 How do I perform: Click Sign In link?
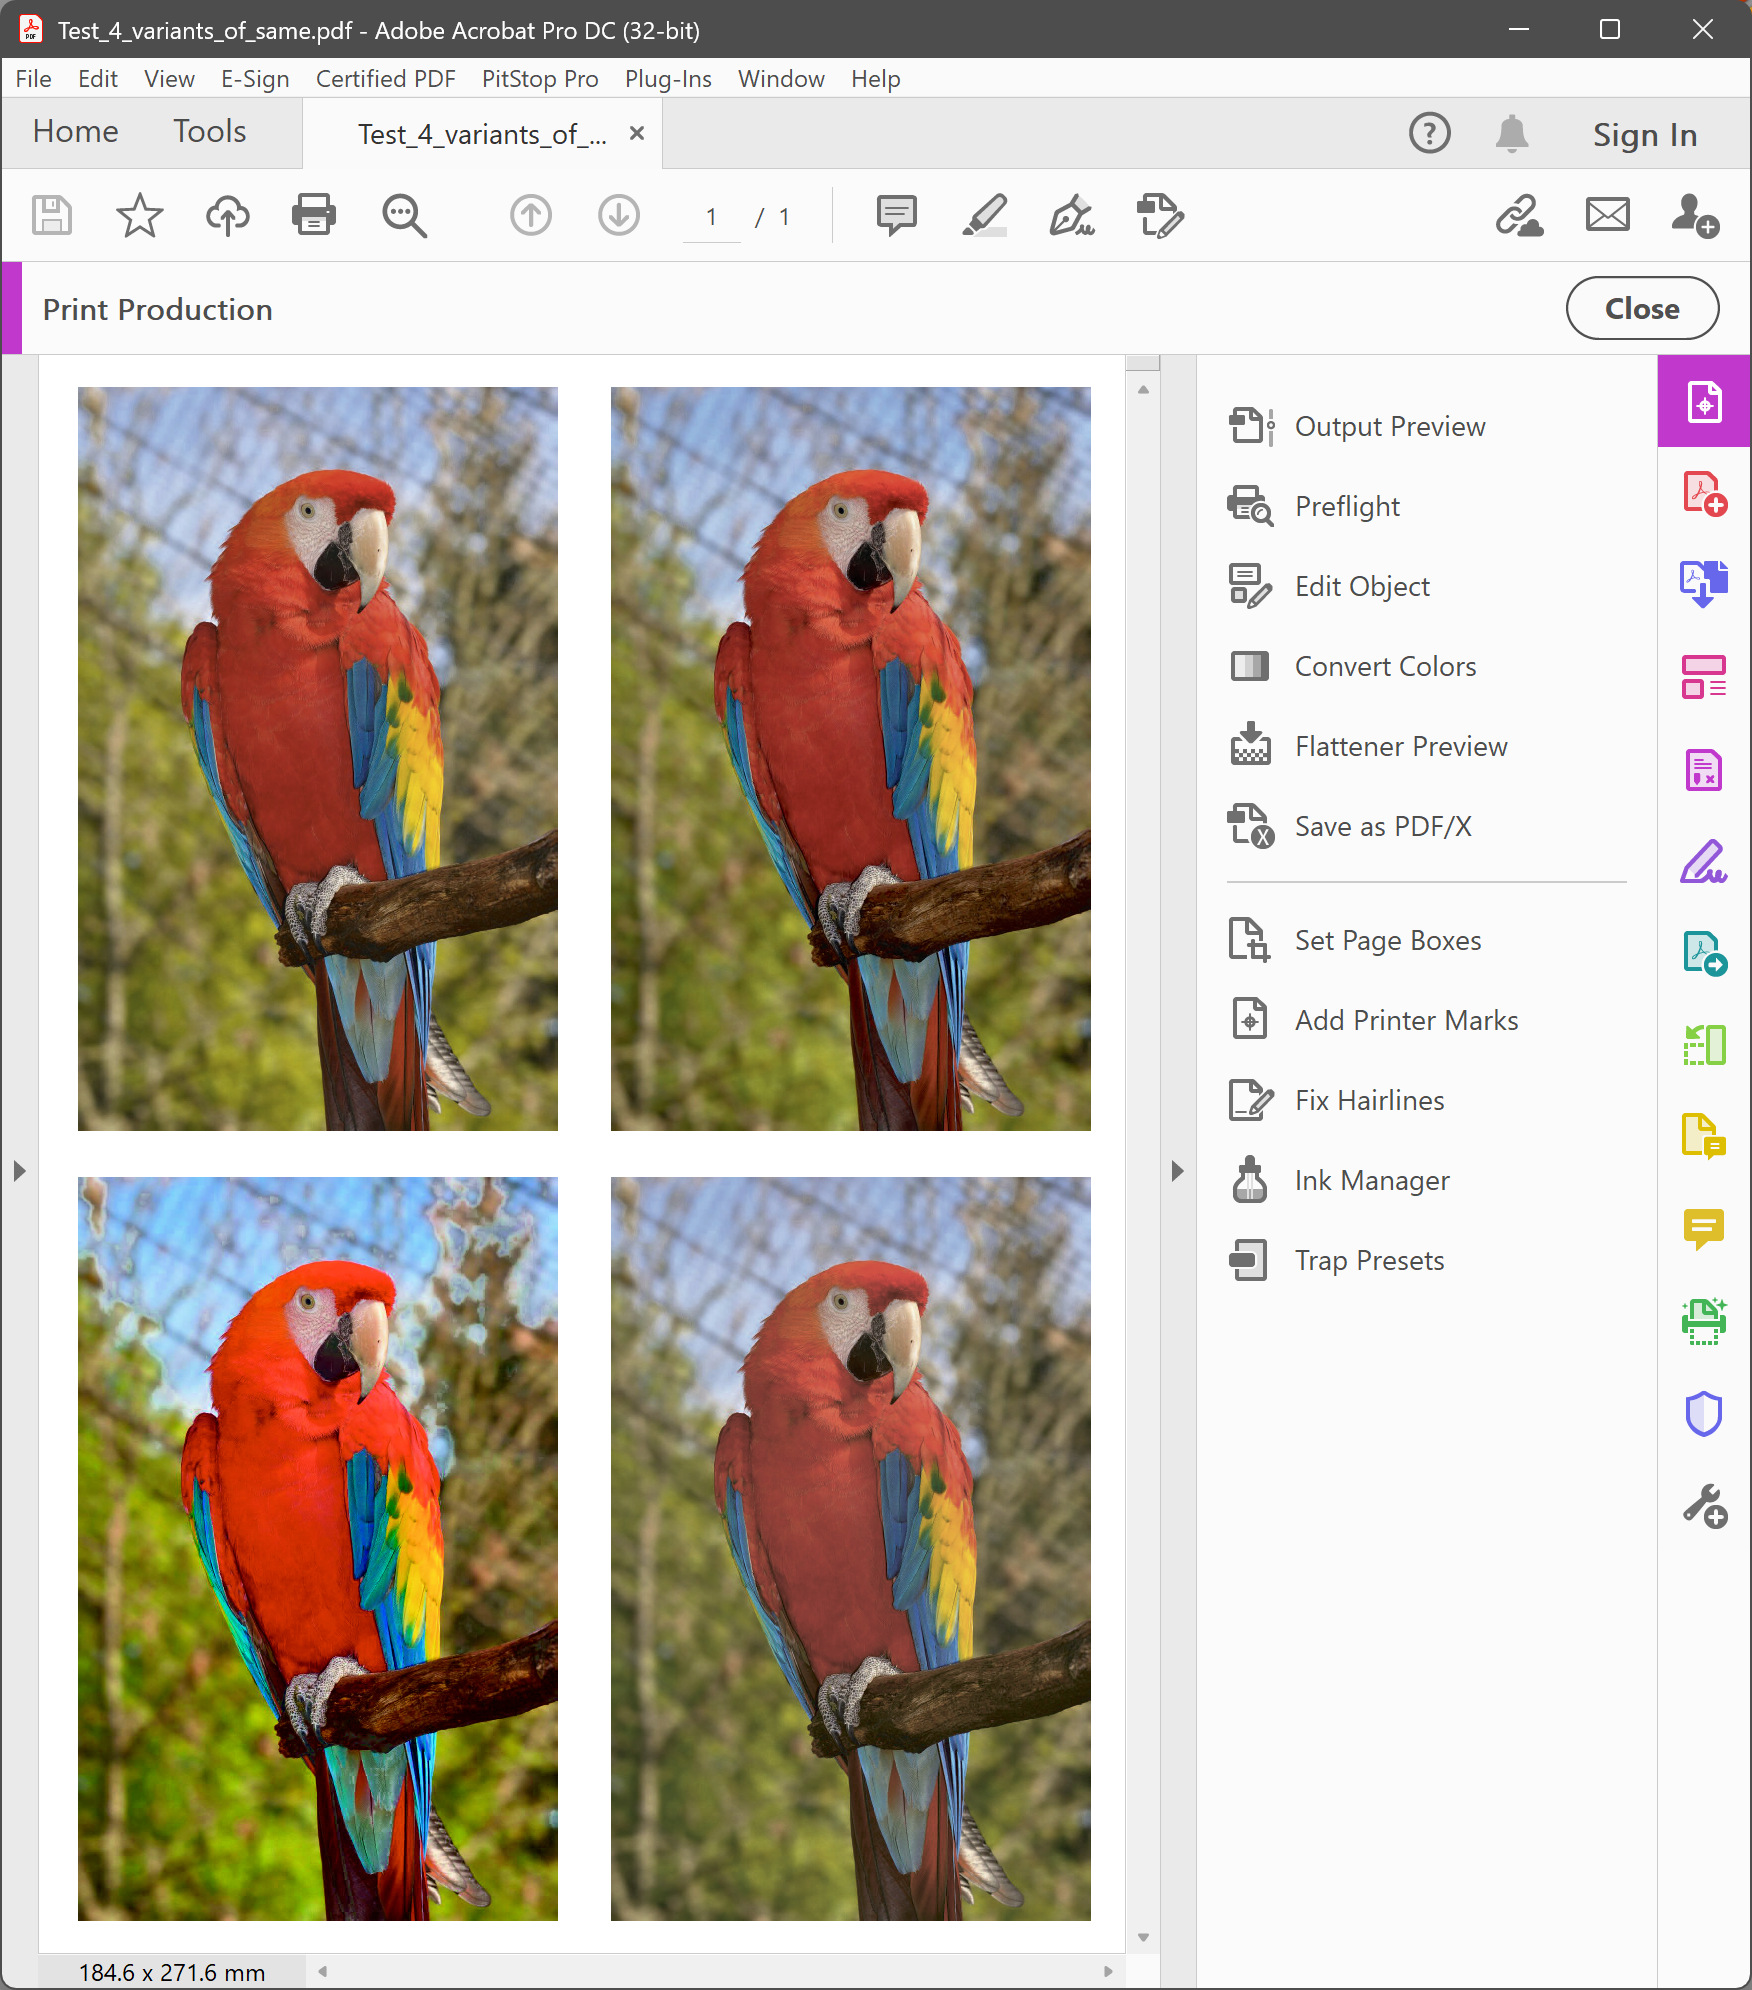point(1644,135)
